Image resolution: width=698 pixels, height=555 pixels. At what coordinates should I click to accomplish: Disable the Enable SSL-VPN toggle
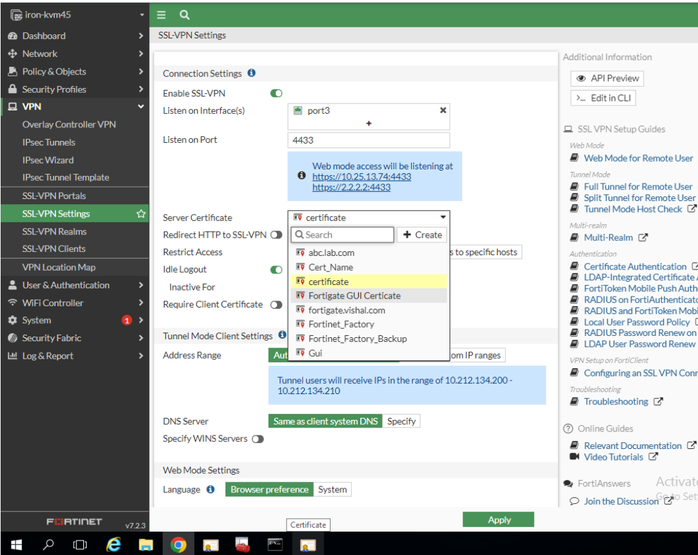pyautogui.click(x=276, y=93)
